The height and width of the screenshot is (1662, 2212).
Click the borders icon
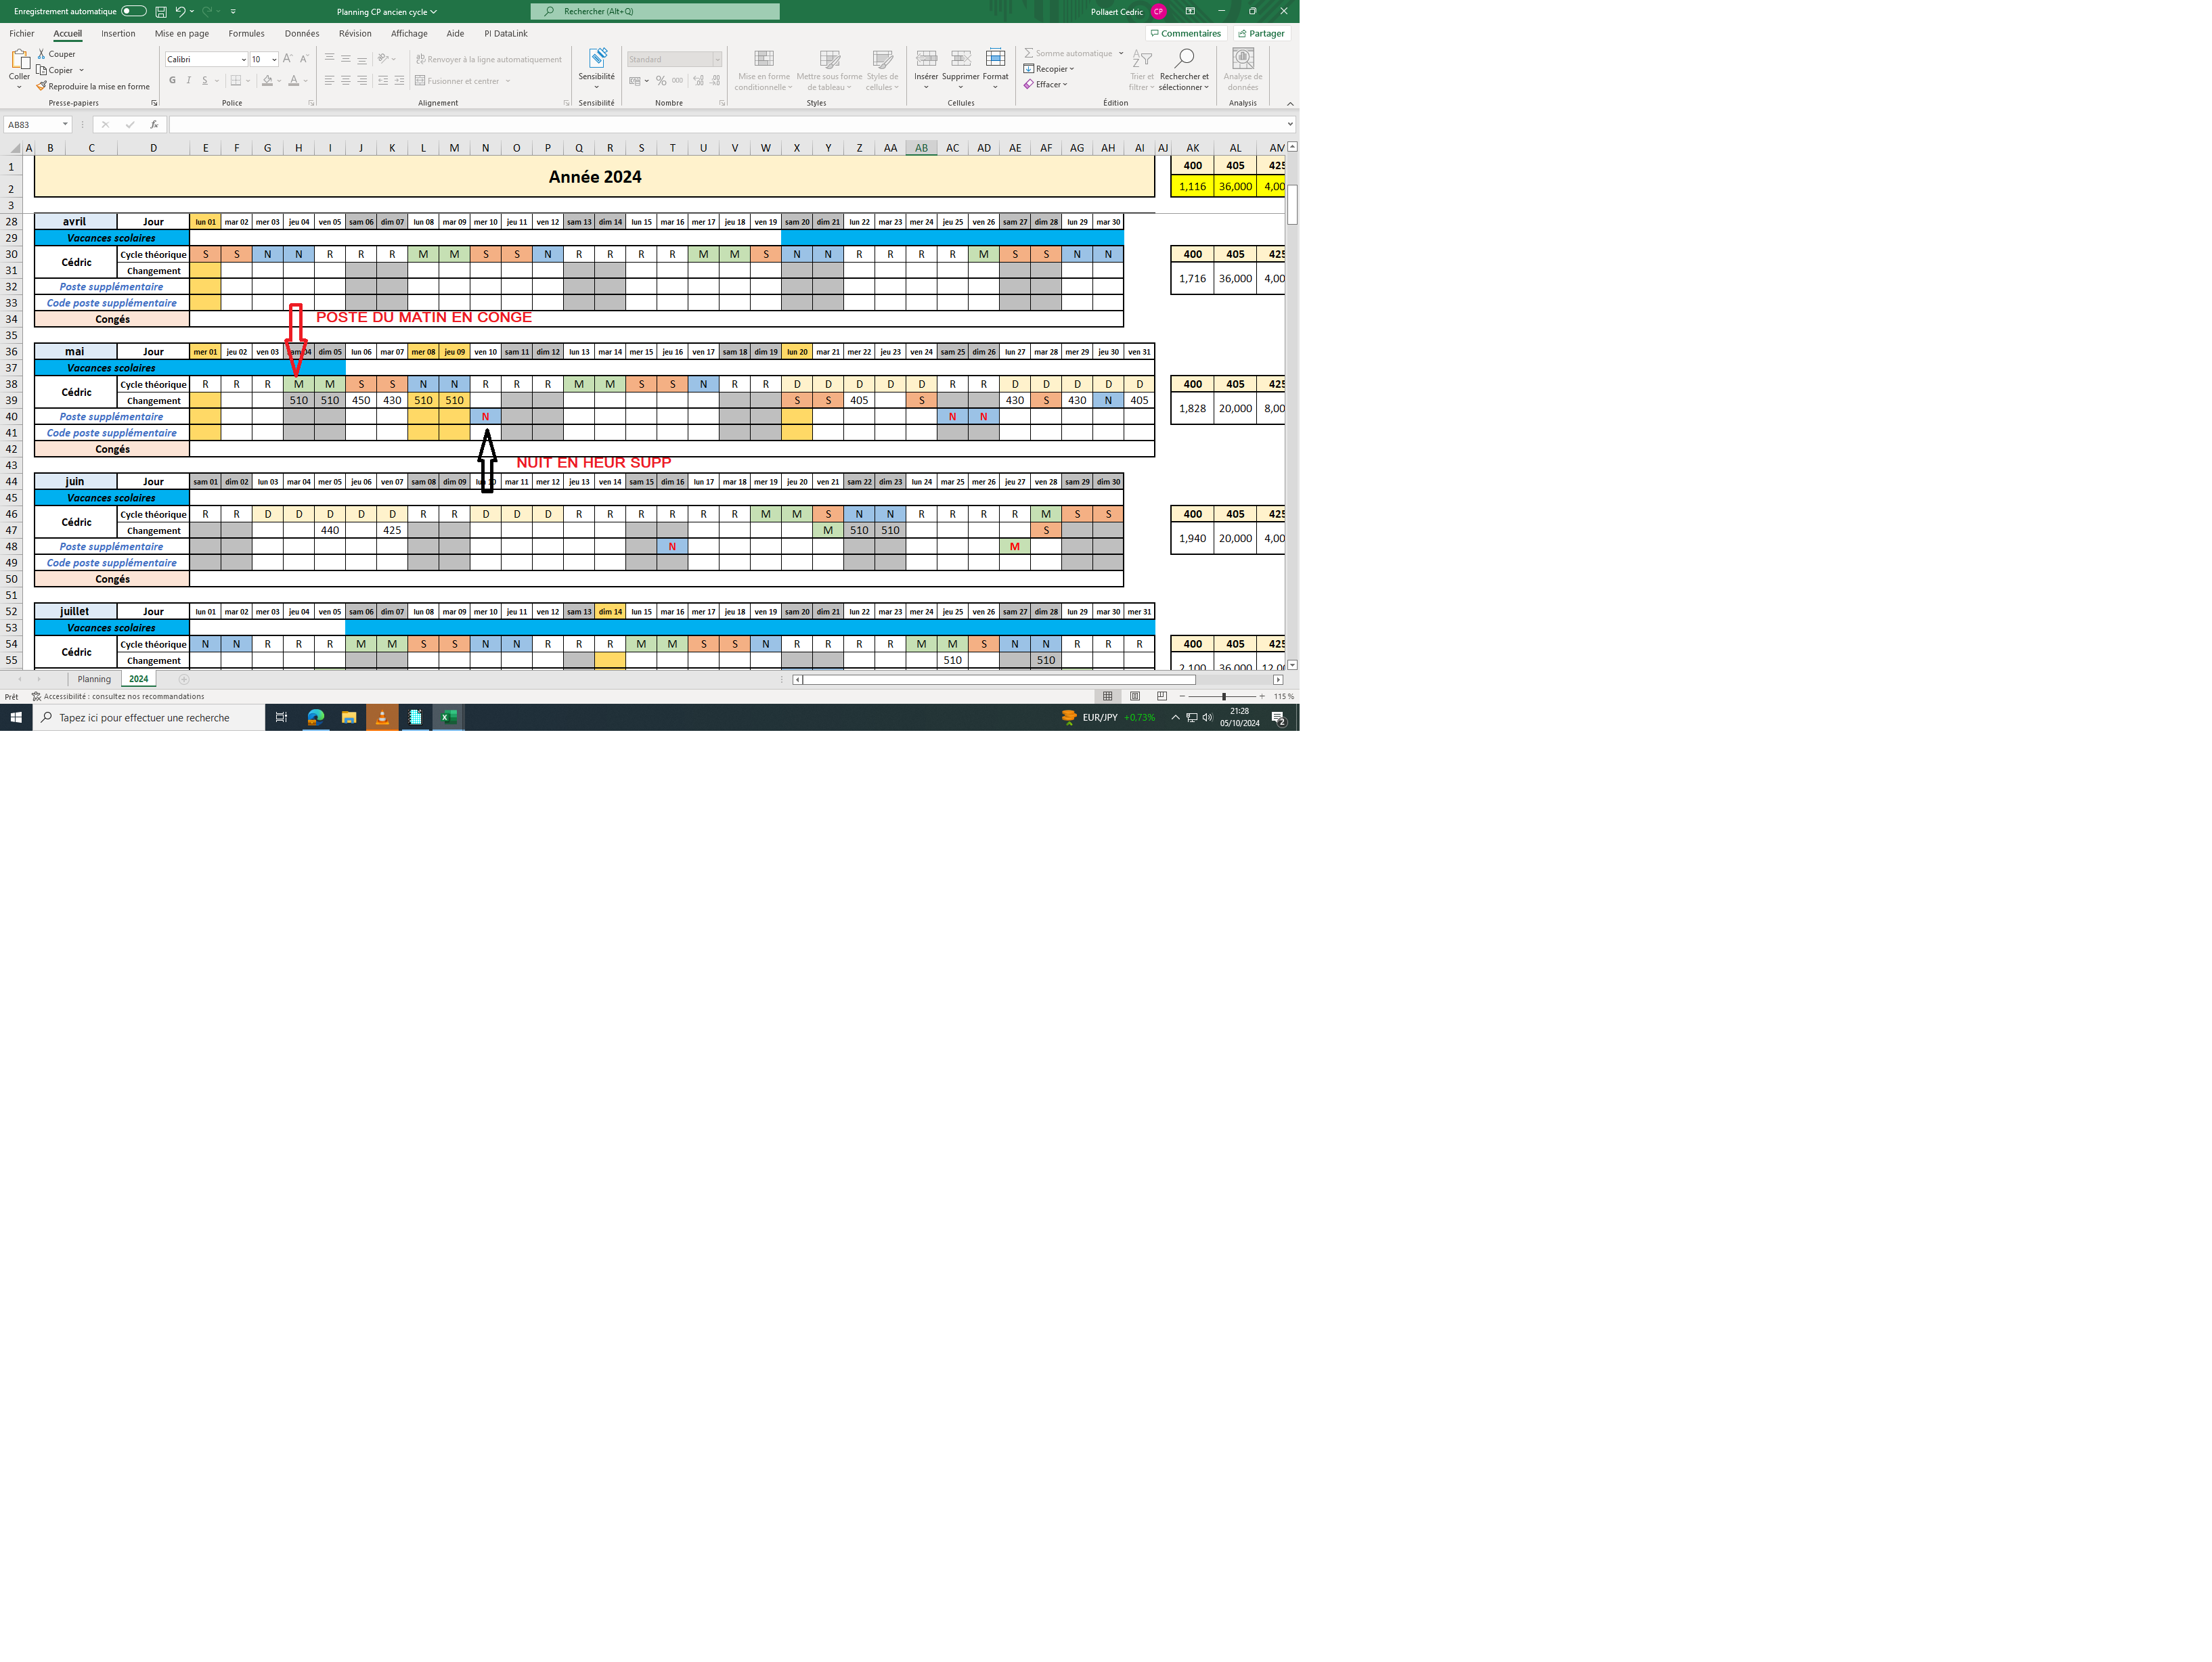(x=236, y=81)
